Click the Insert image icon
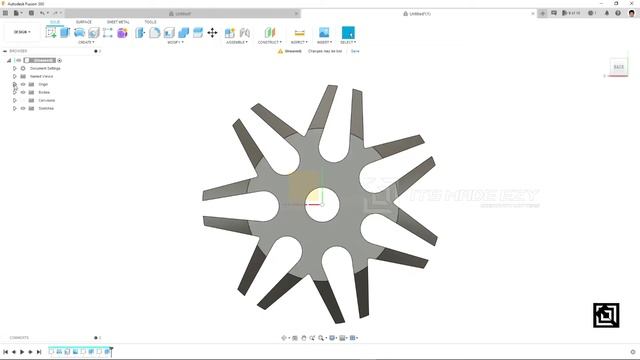Screen dimensions: 640x360 [324, 33]
